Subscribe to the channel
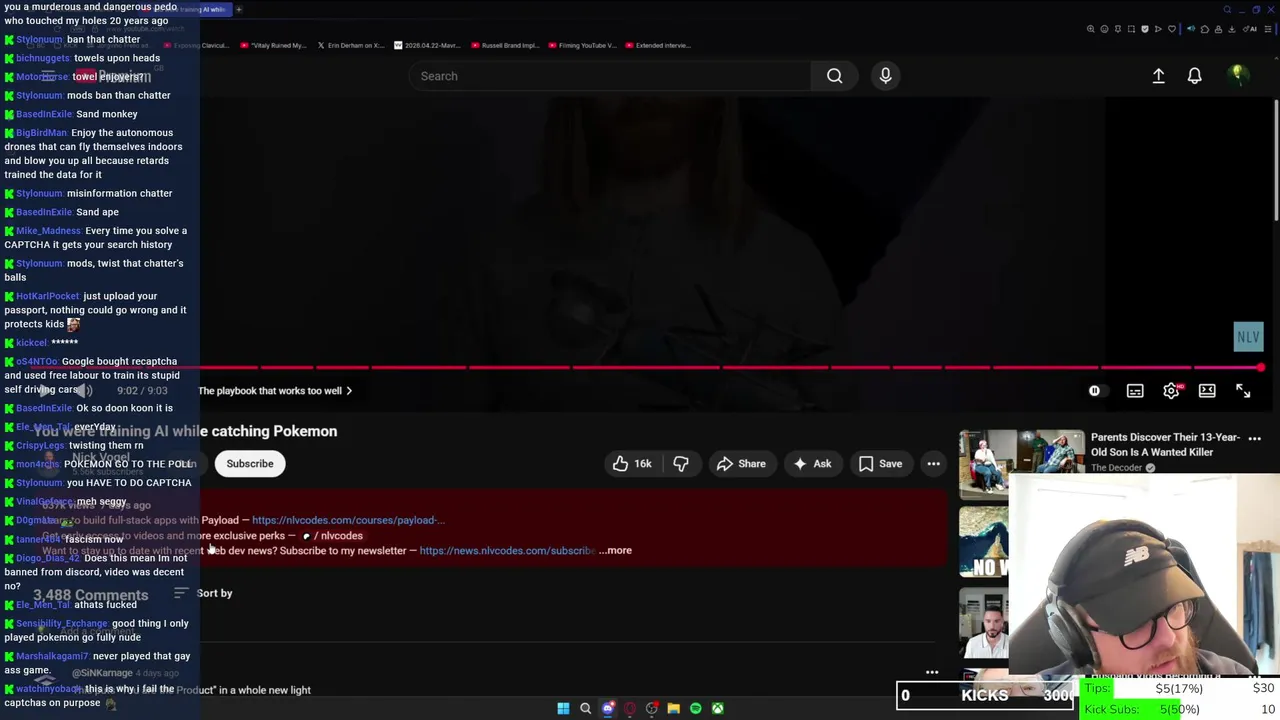Viewport: 1280px width, 720px height. [x=250, y=463]
